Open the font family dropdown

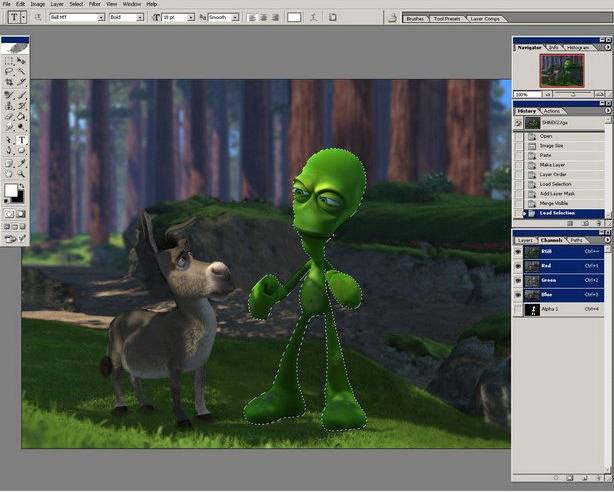coord(101,18)
